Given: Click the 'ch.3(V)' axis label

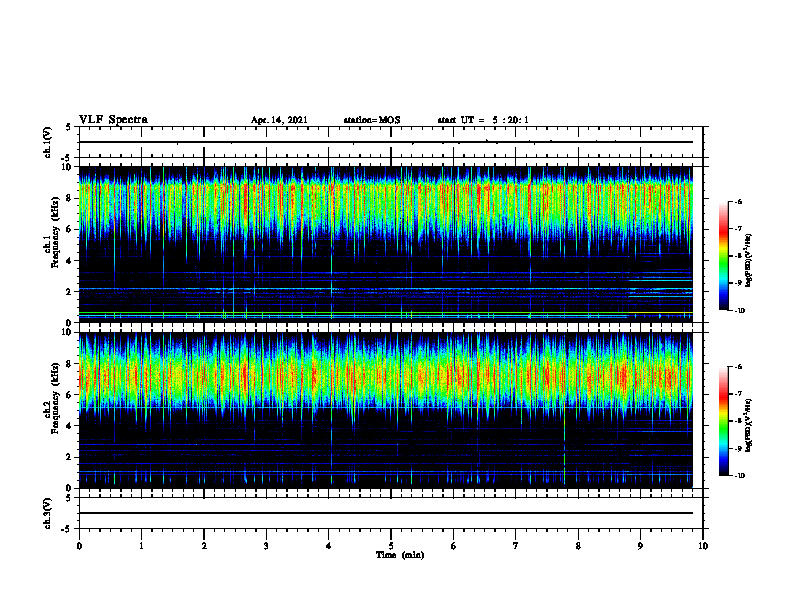Looking at the screenshot, I should pyautogui.click(x=48, y=513).
